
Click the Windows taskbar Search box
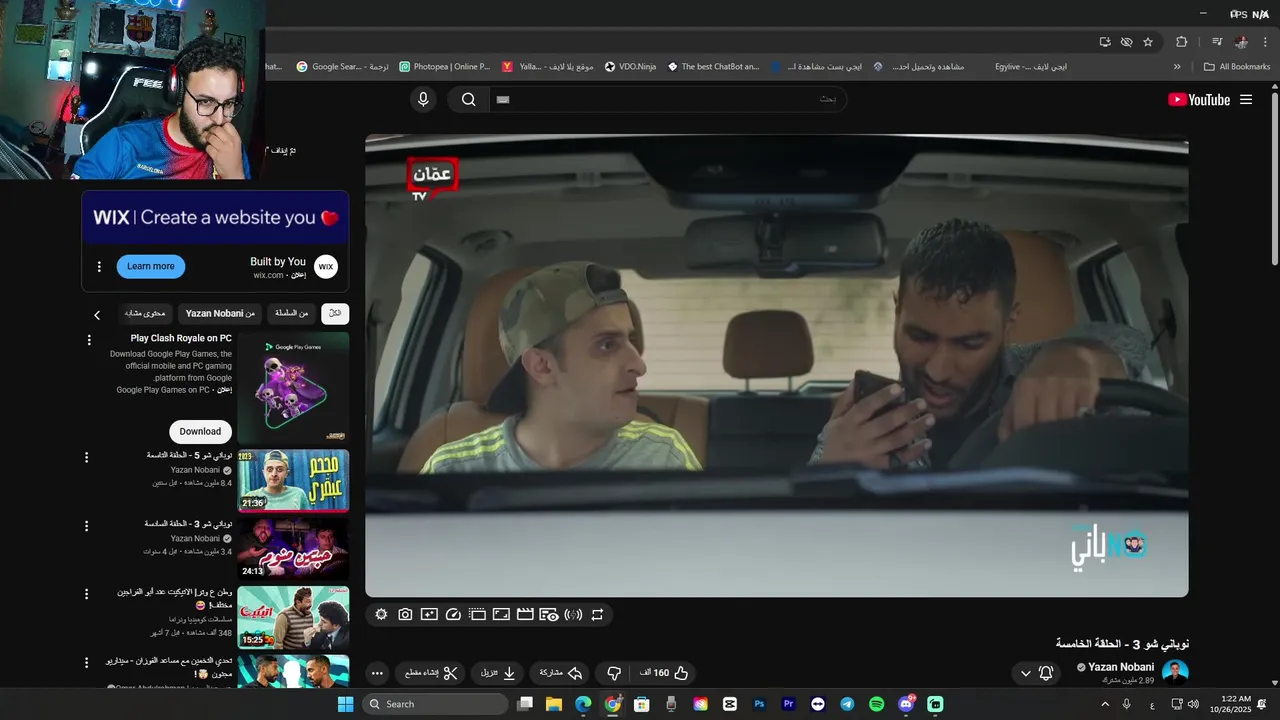pyautogui.click(x=435, y=704)
